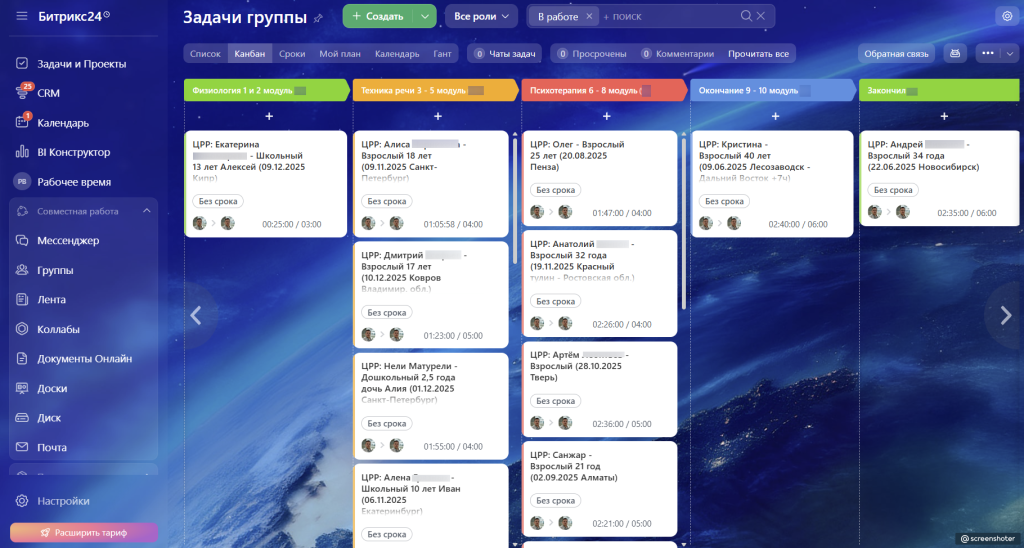The image size is (1024, 548).
Task: Open the Все роли dropdown
Action: coord(481,16)
